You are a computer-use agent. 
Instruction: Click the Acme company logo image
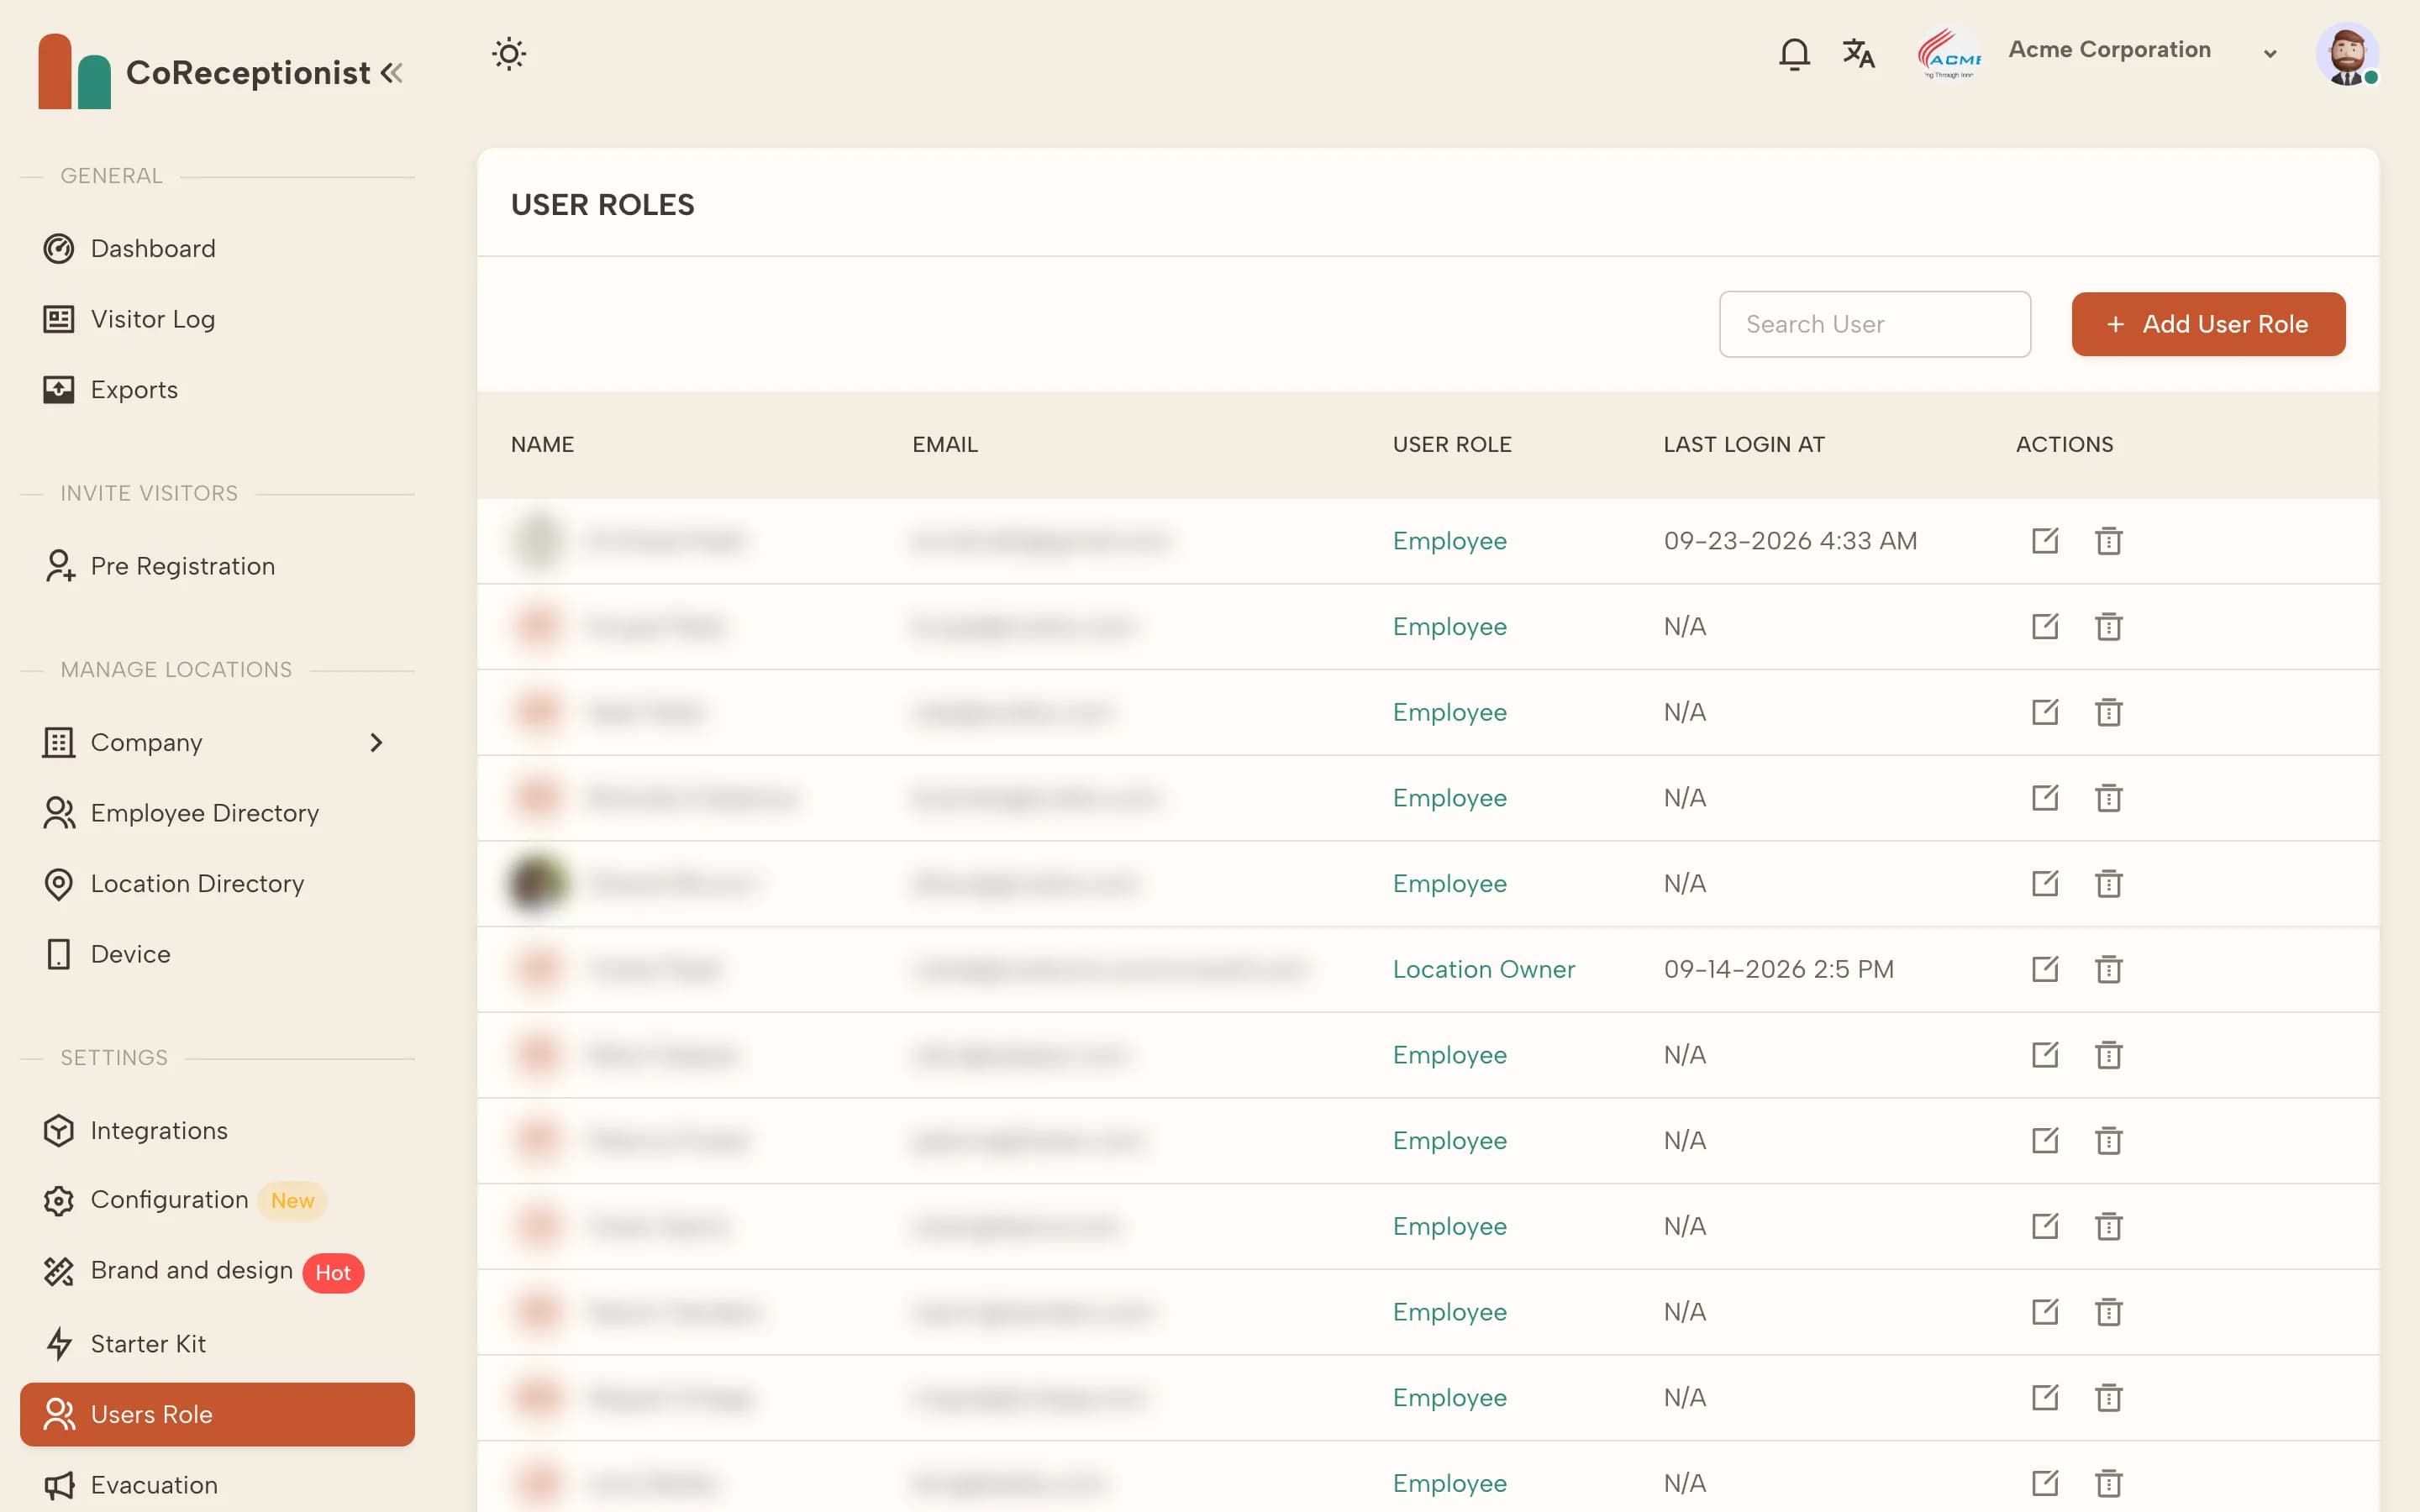click(x=1948, y=54)
